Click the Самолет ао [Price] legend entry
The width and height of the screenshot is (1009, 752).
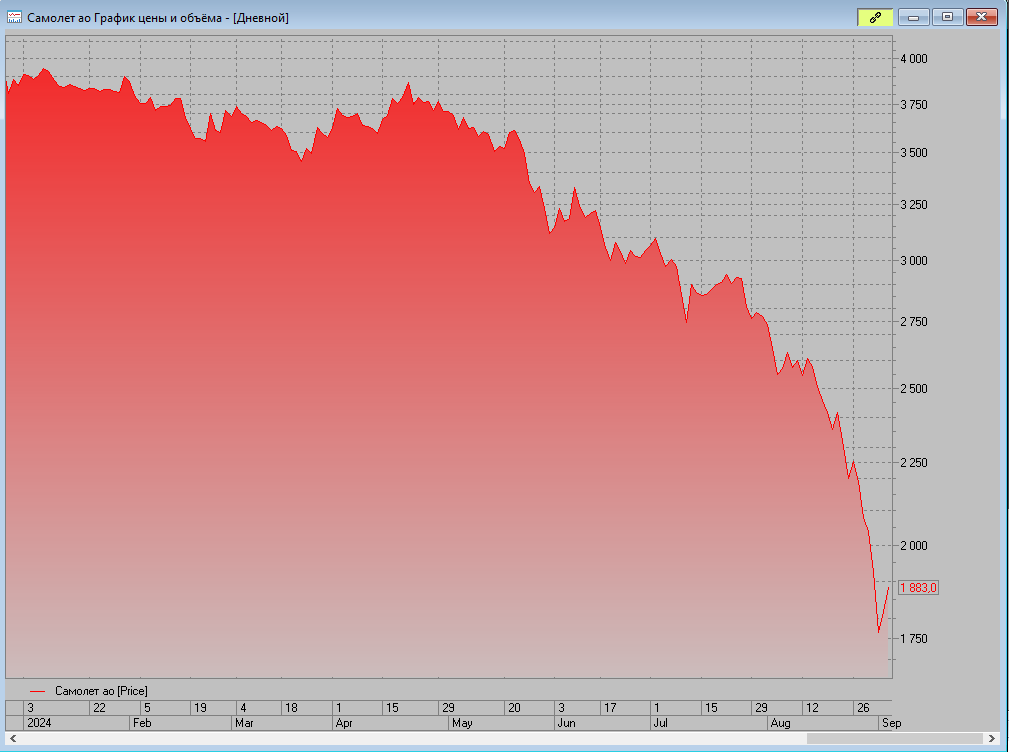[x=101, y=691]
